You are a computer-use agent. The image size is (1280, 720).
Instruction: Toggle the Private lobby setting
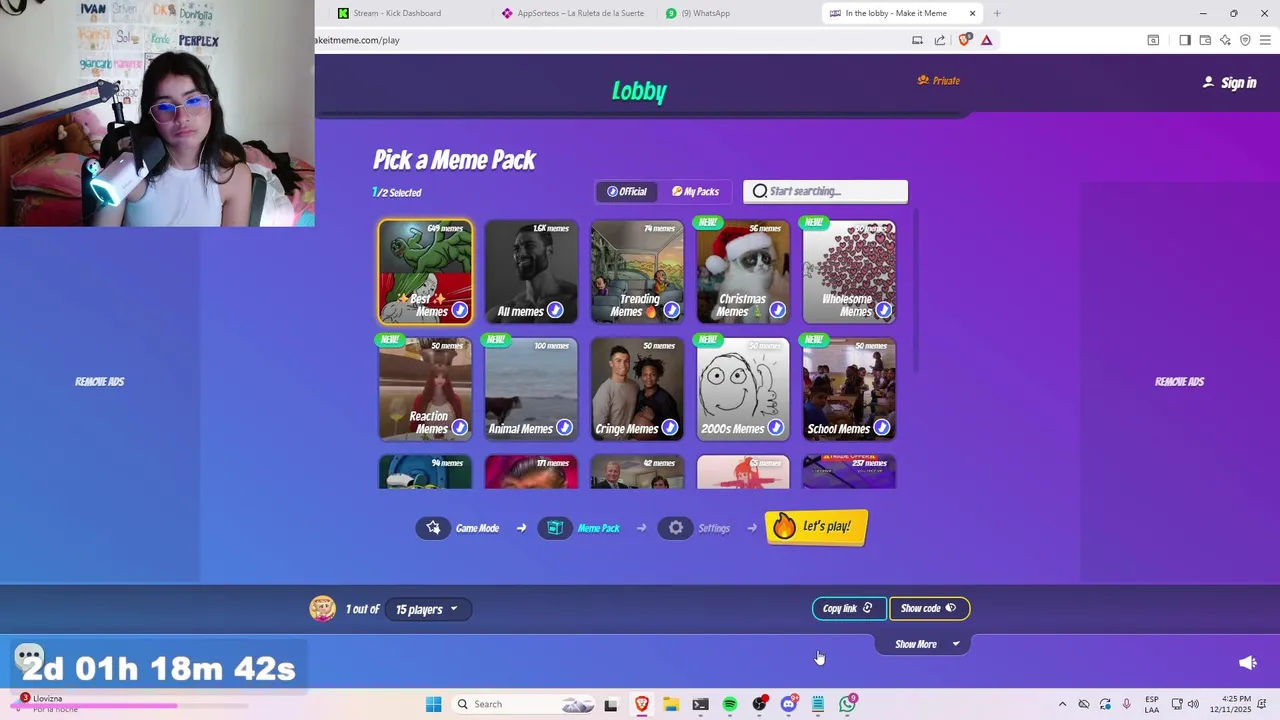[x=938, y=81]
